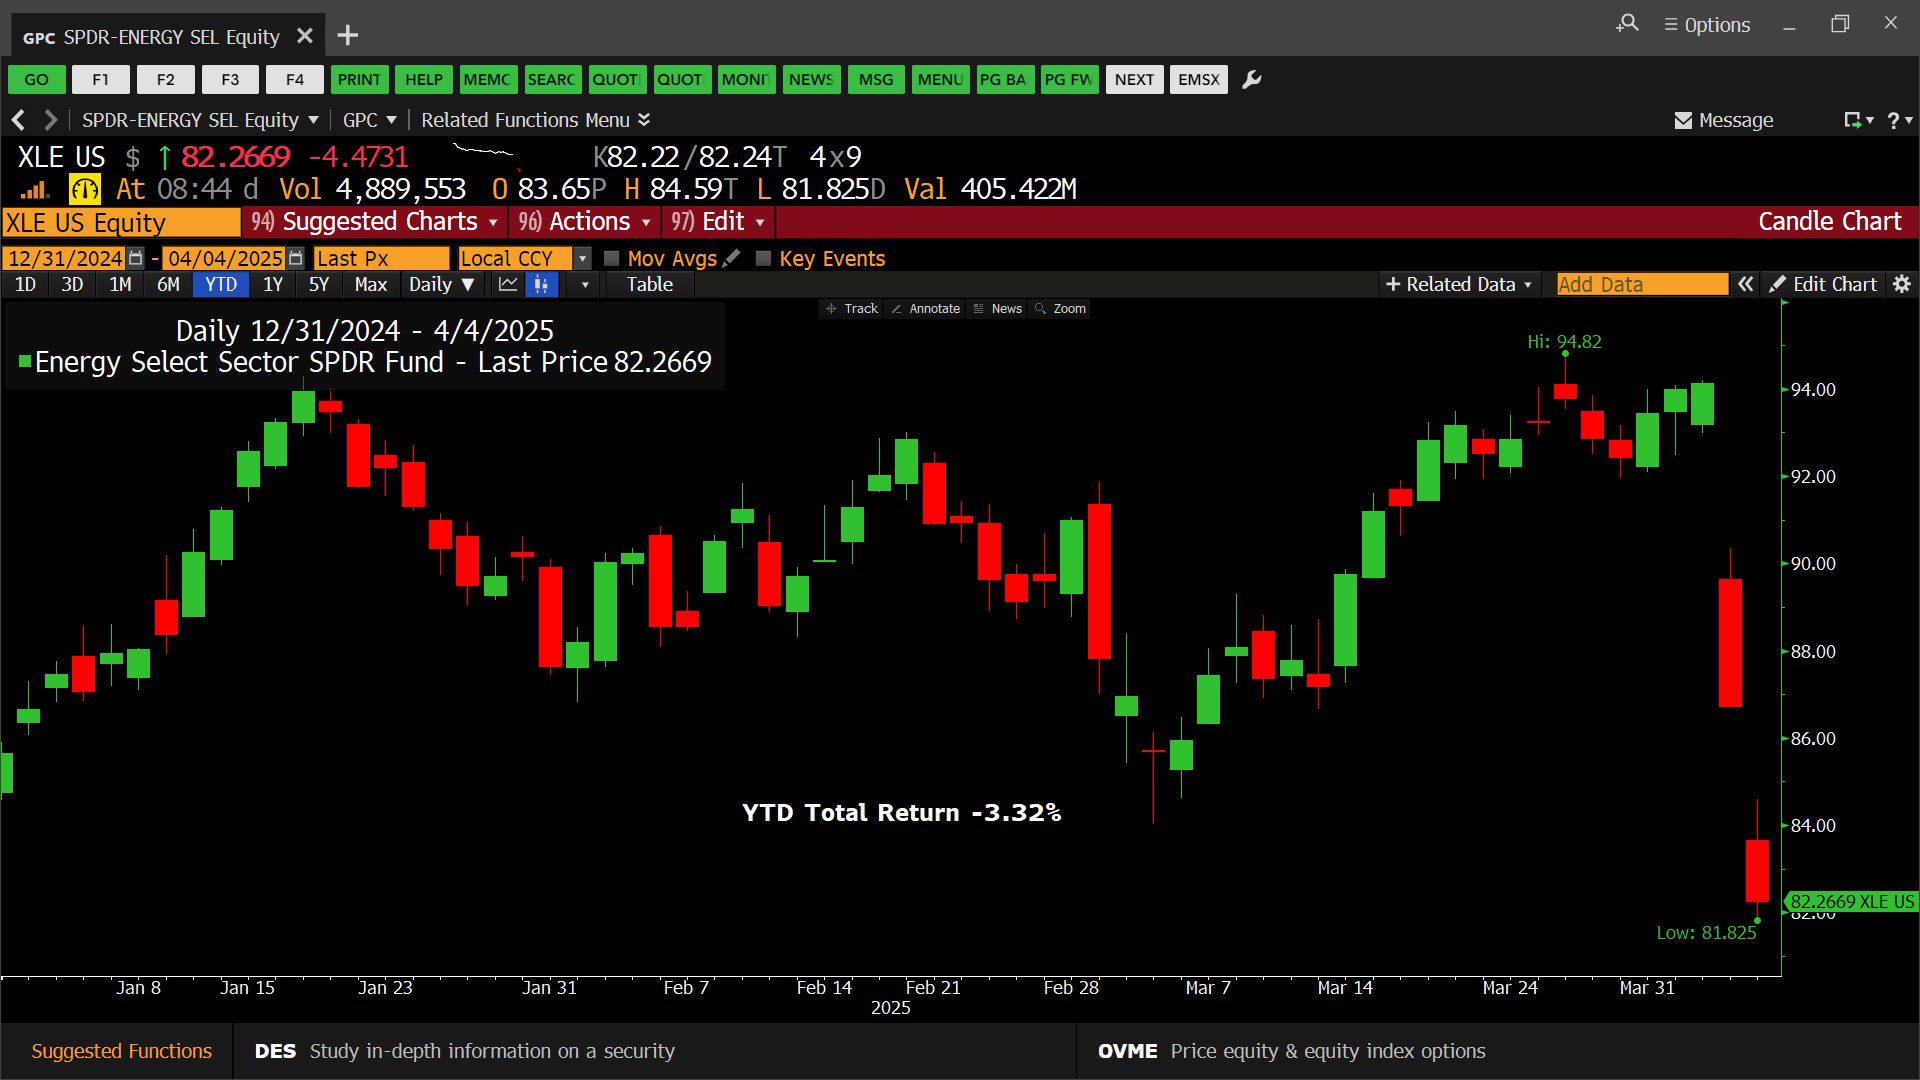Open the Suggested Charts menu
Viewport: 1920px width, 1080px height.
(376, 222)
